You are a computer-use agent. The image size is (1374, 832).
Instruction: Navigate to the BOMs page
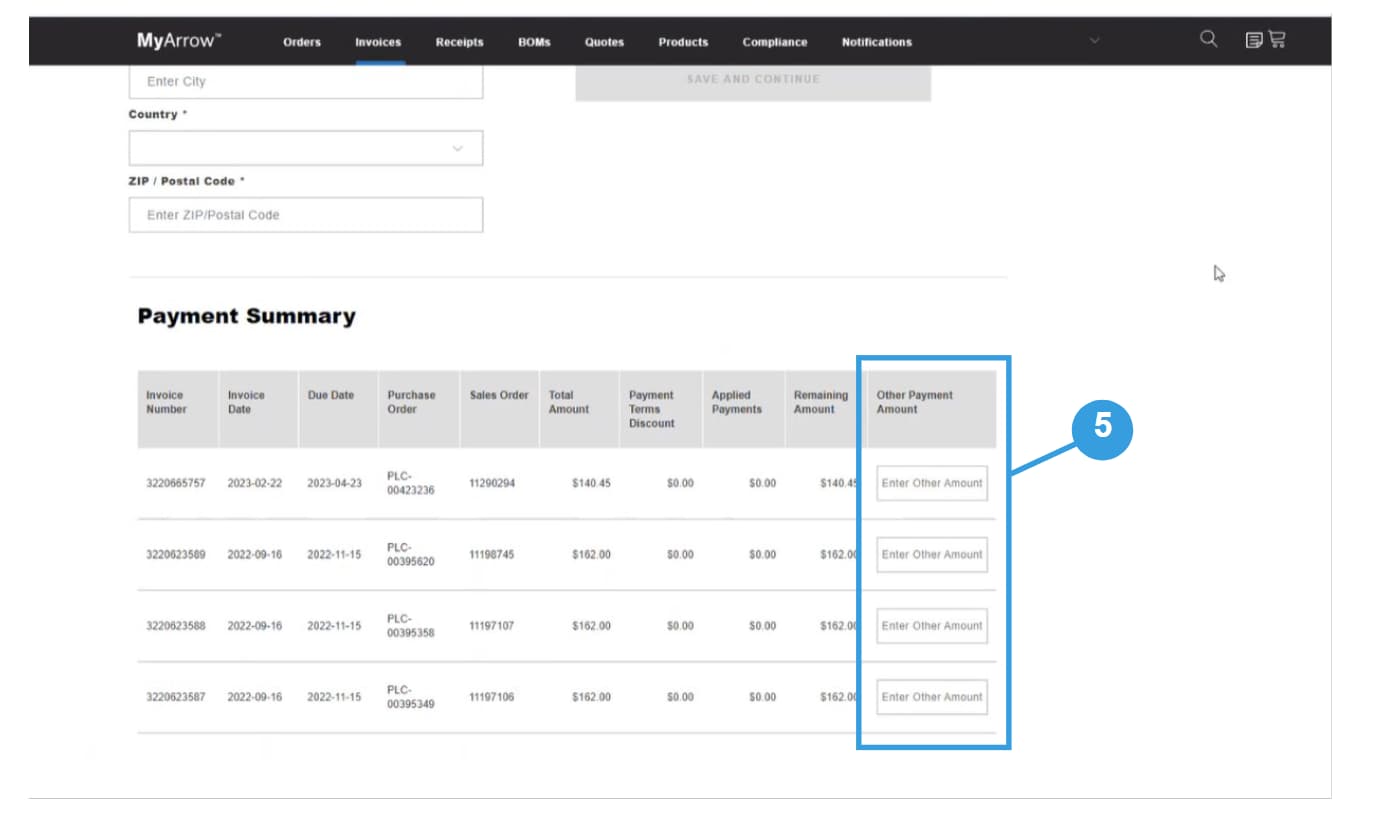coord(534,42)
